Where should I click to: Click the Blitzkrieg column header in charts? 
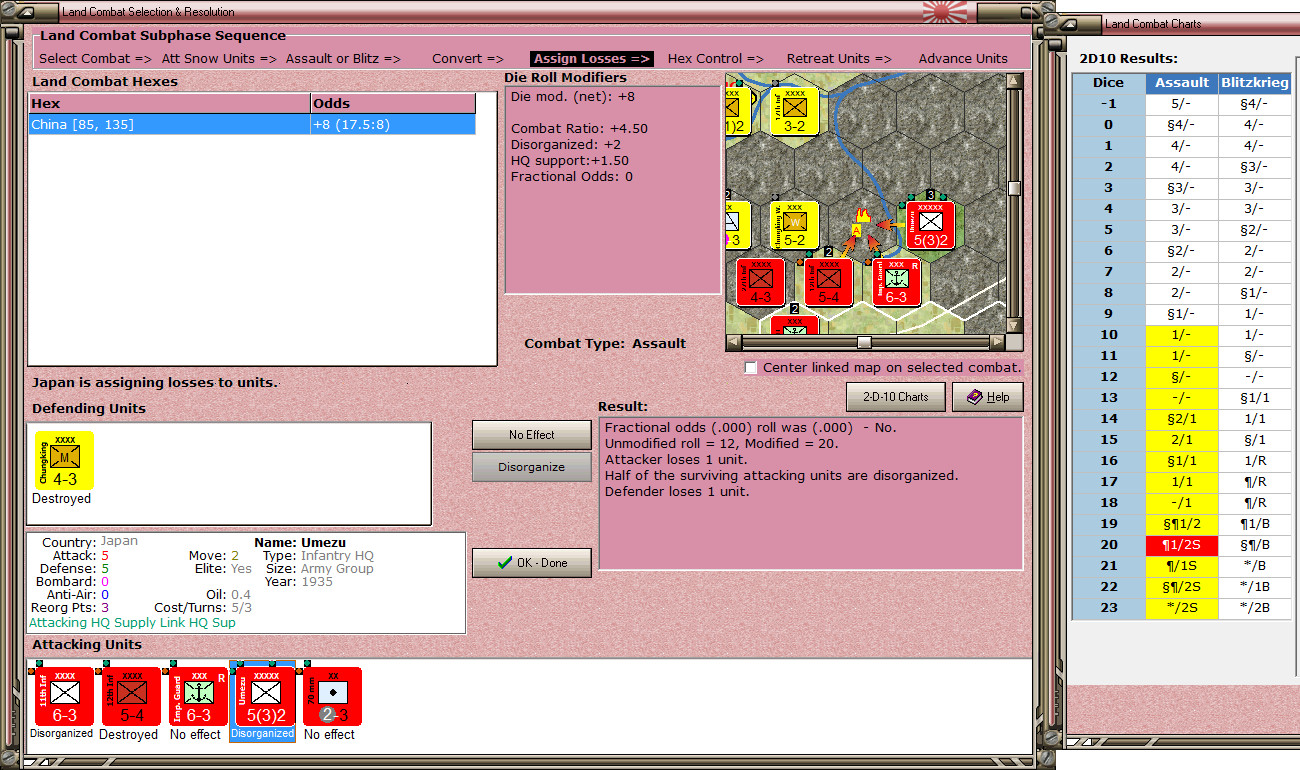pos(1255,83)
